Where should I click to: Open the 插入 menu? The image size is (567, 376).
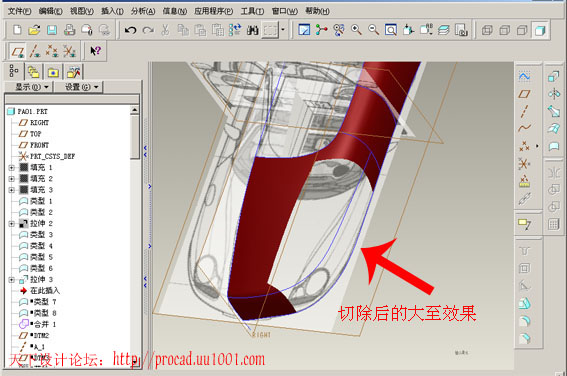[x=112, y=11]
